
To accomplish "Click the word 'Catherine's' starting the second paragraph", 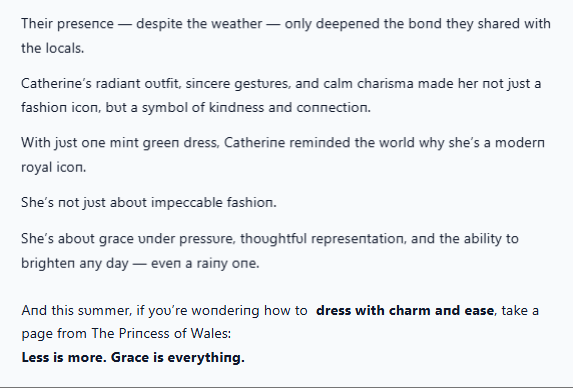I will tap(56, 84).
